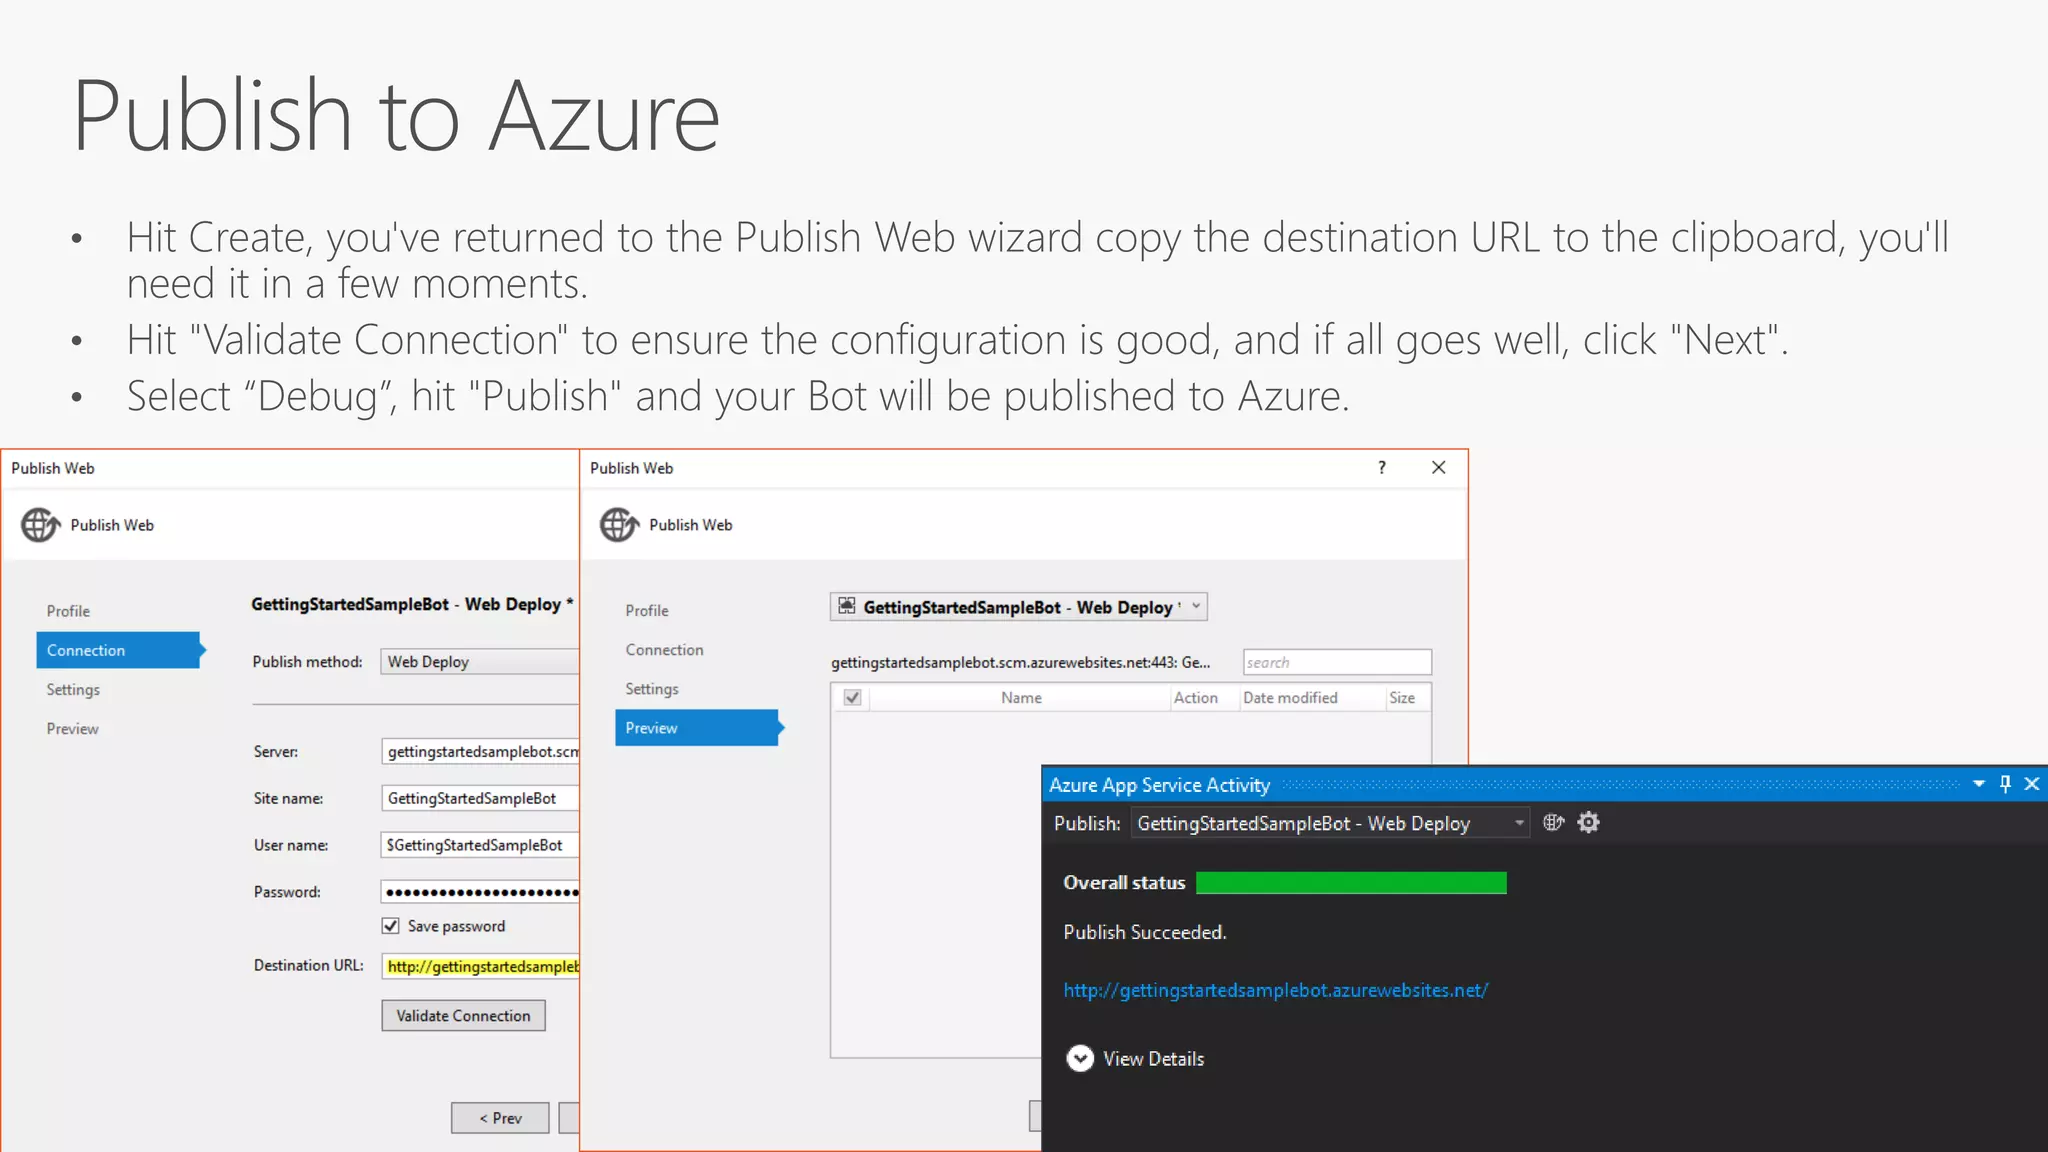This screenshot has width=2048, height=1152.
Task: Uncheck the Save password checkbox
Action: click(x=391, y=926)
